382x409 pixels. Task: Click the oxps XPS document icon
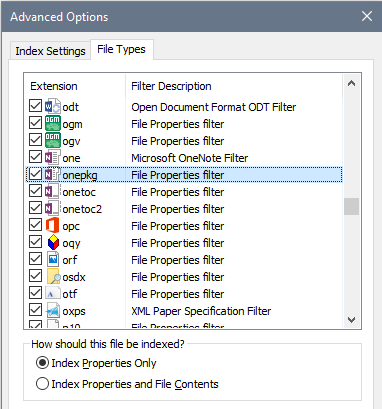(x=53, y=311)
